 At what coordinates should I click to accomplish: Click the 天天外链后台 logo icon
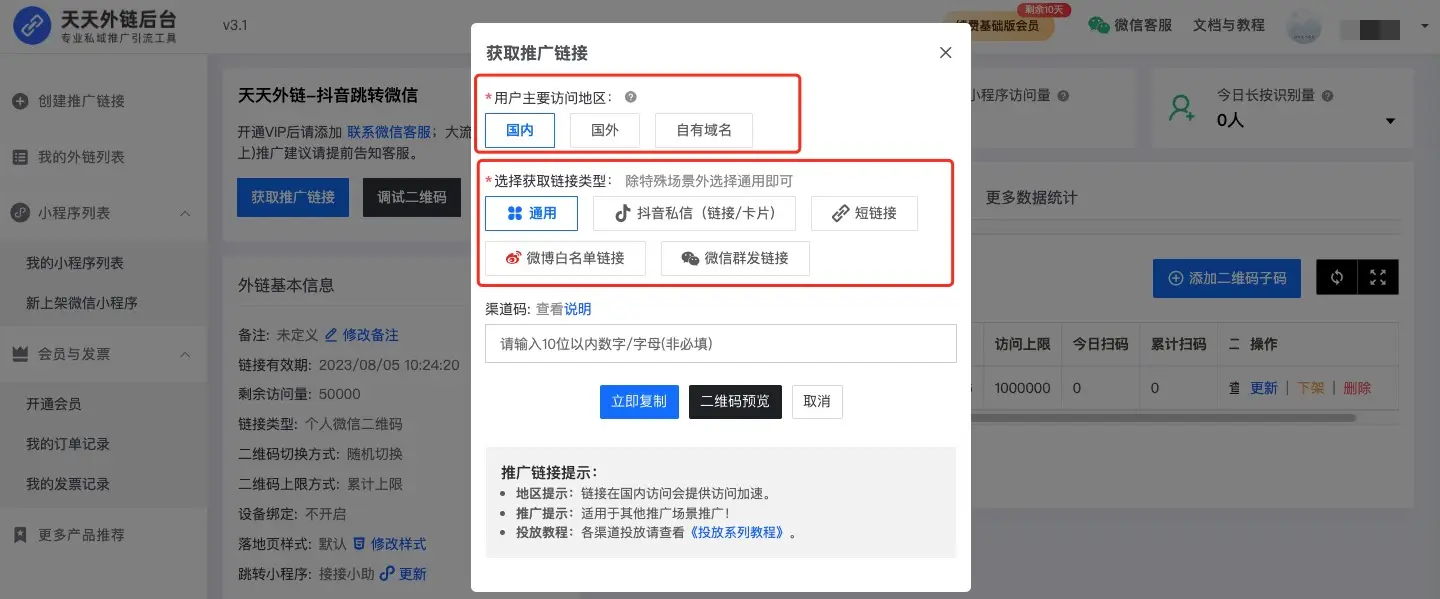(32, 26)
